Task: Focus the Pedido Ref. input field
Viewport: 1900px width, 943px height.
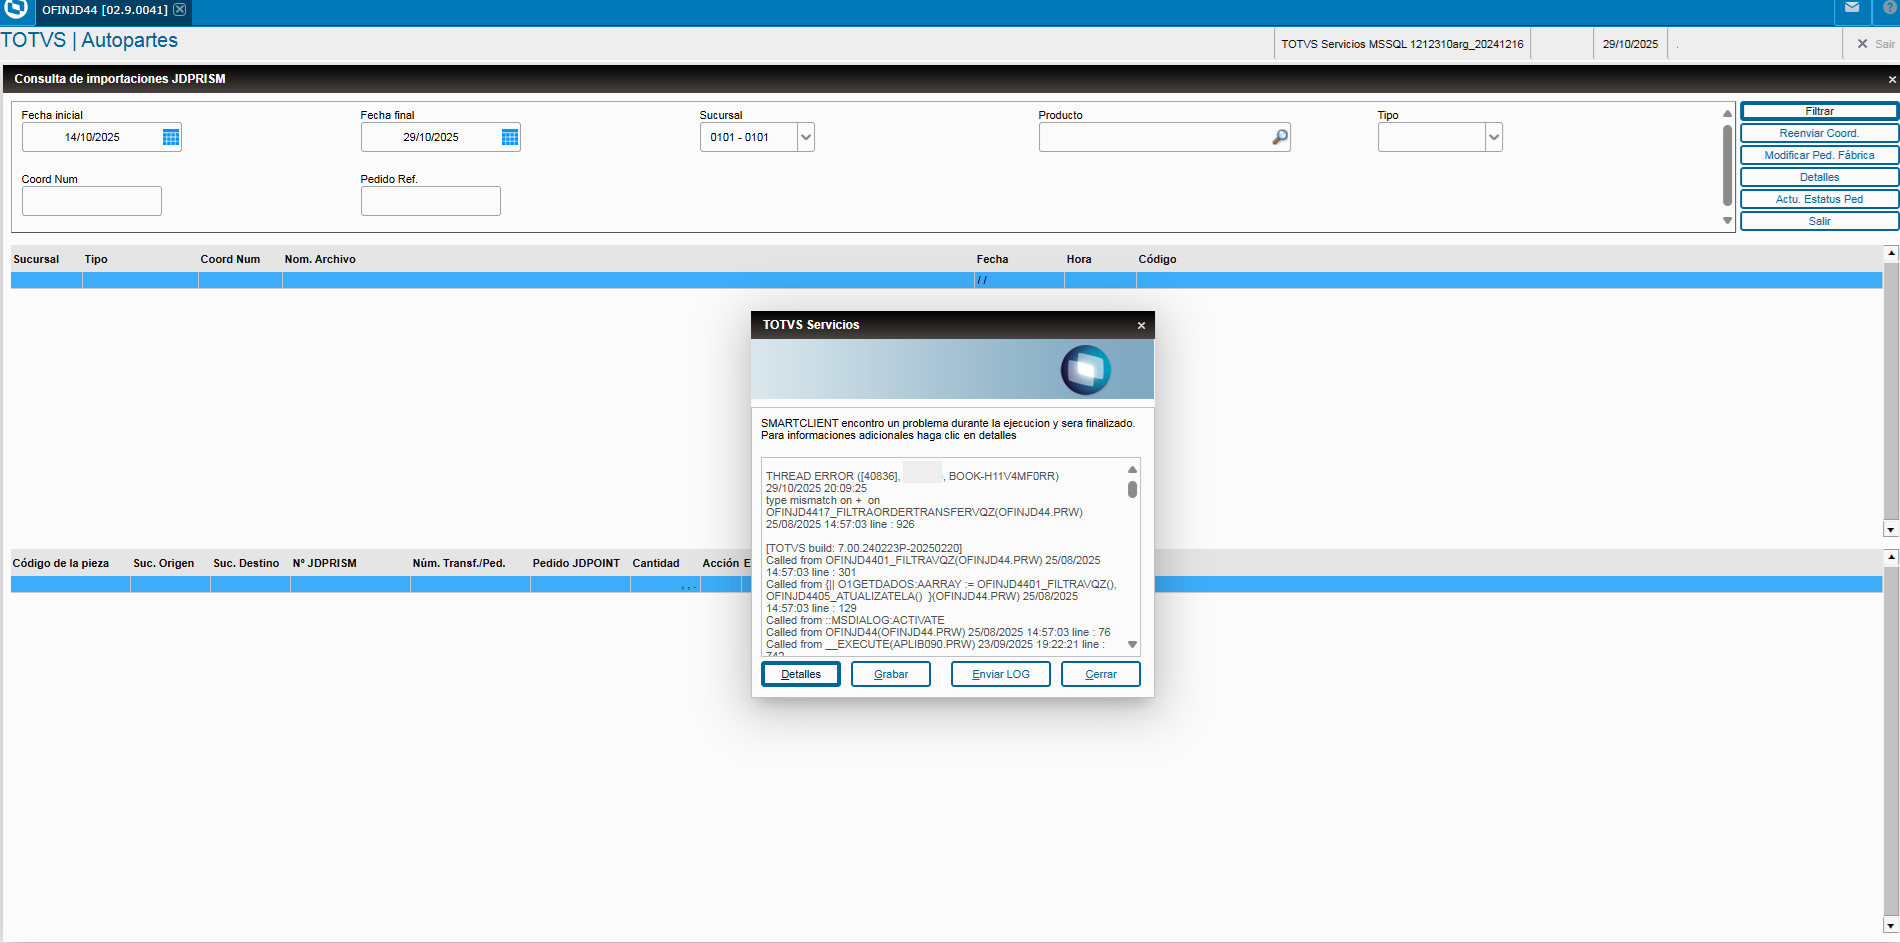Action: coord(431,201)
